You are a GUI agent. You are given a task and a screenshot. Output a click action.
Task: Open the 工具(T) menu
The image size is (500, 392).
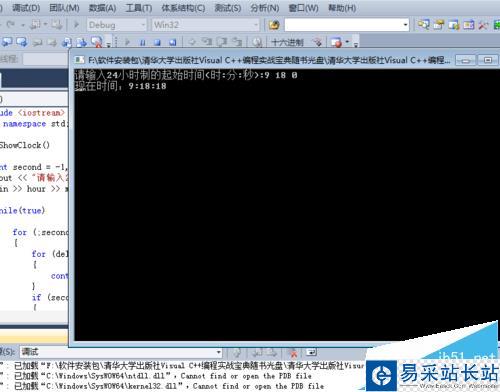pyautogui.click(x=139, y=7)
